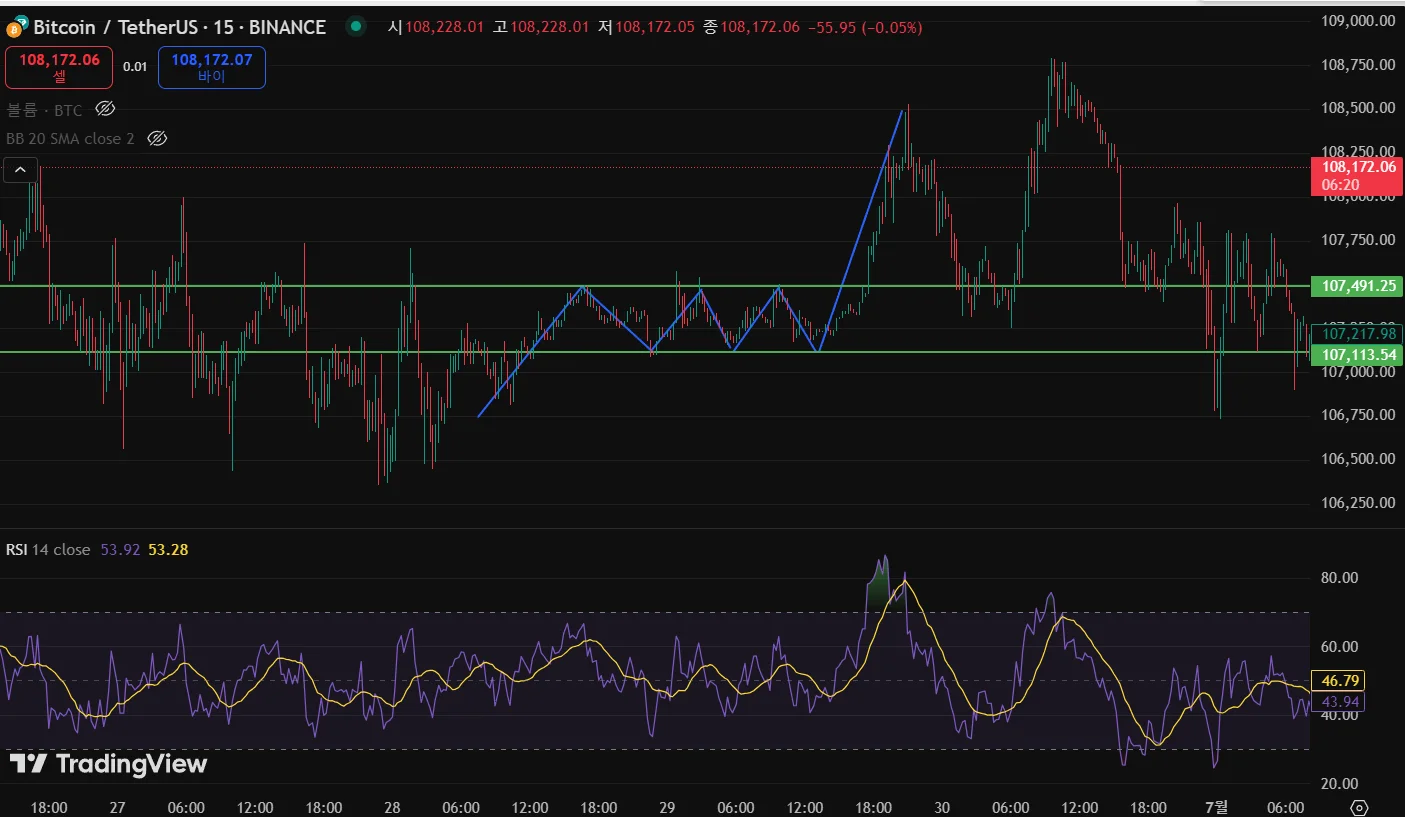The width and height of the screenshot is (1405, 817).
Task: Collapse the indicator legend with the chevron
Action: pyautogui.click(x=21, y=170)
